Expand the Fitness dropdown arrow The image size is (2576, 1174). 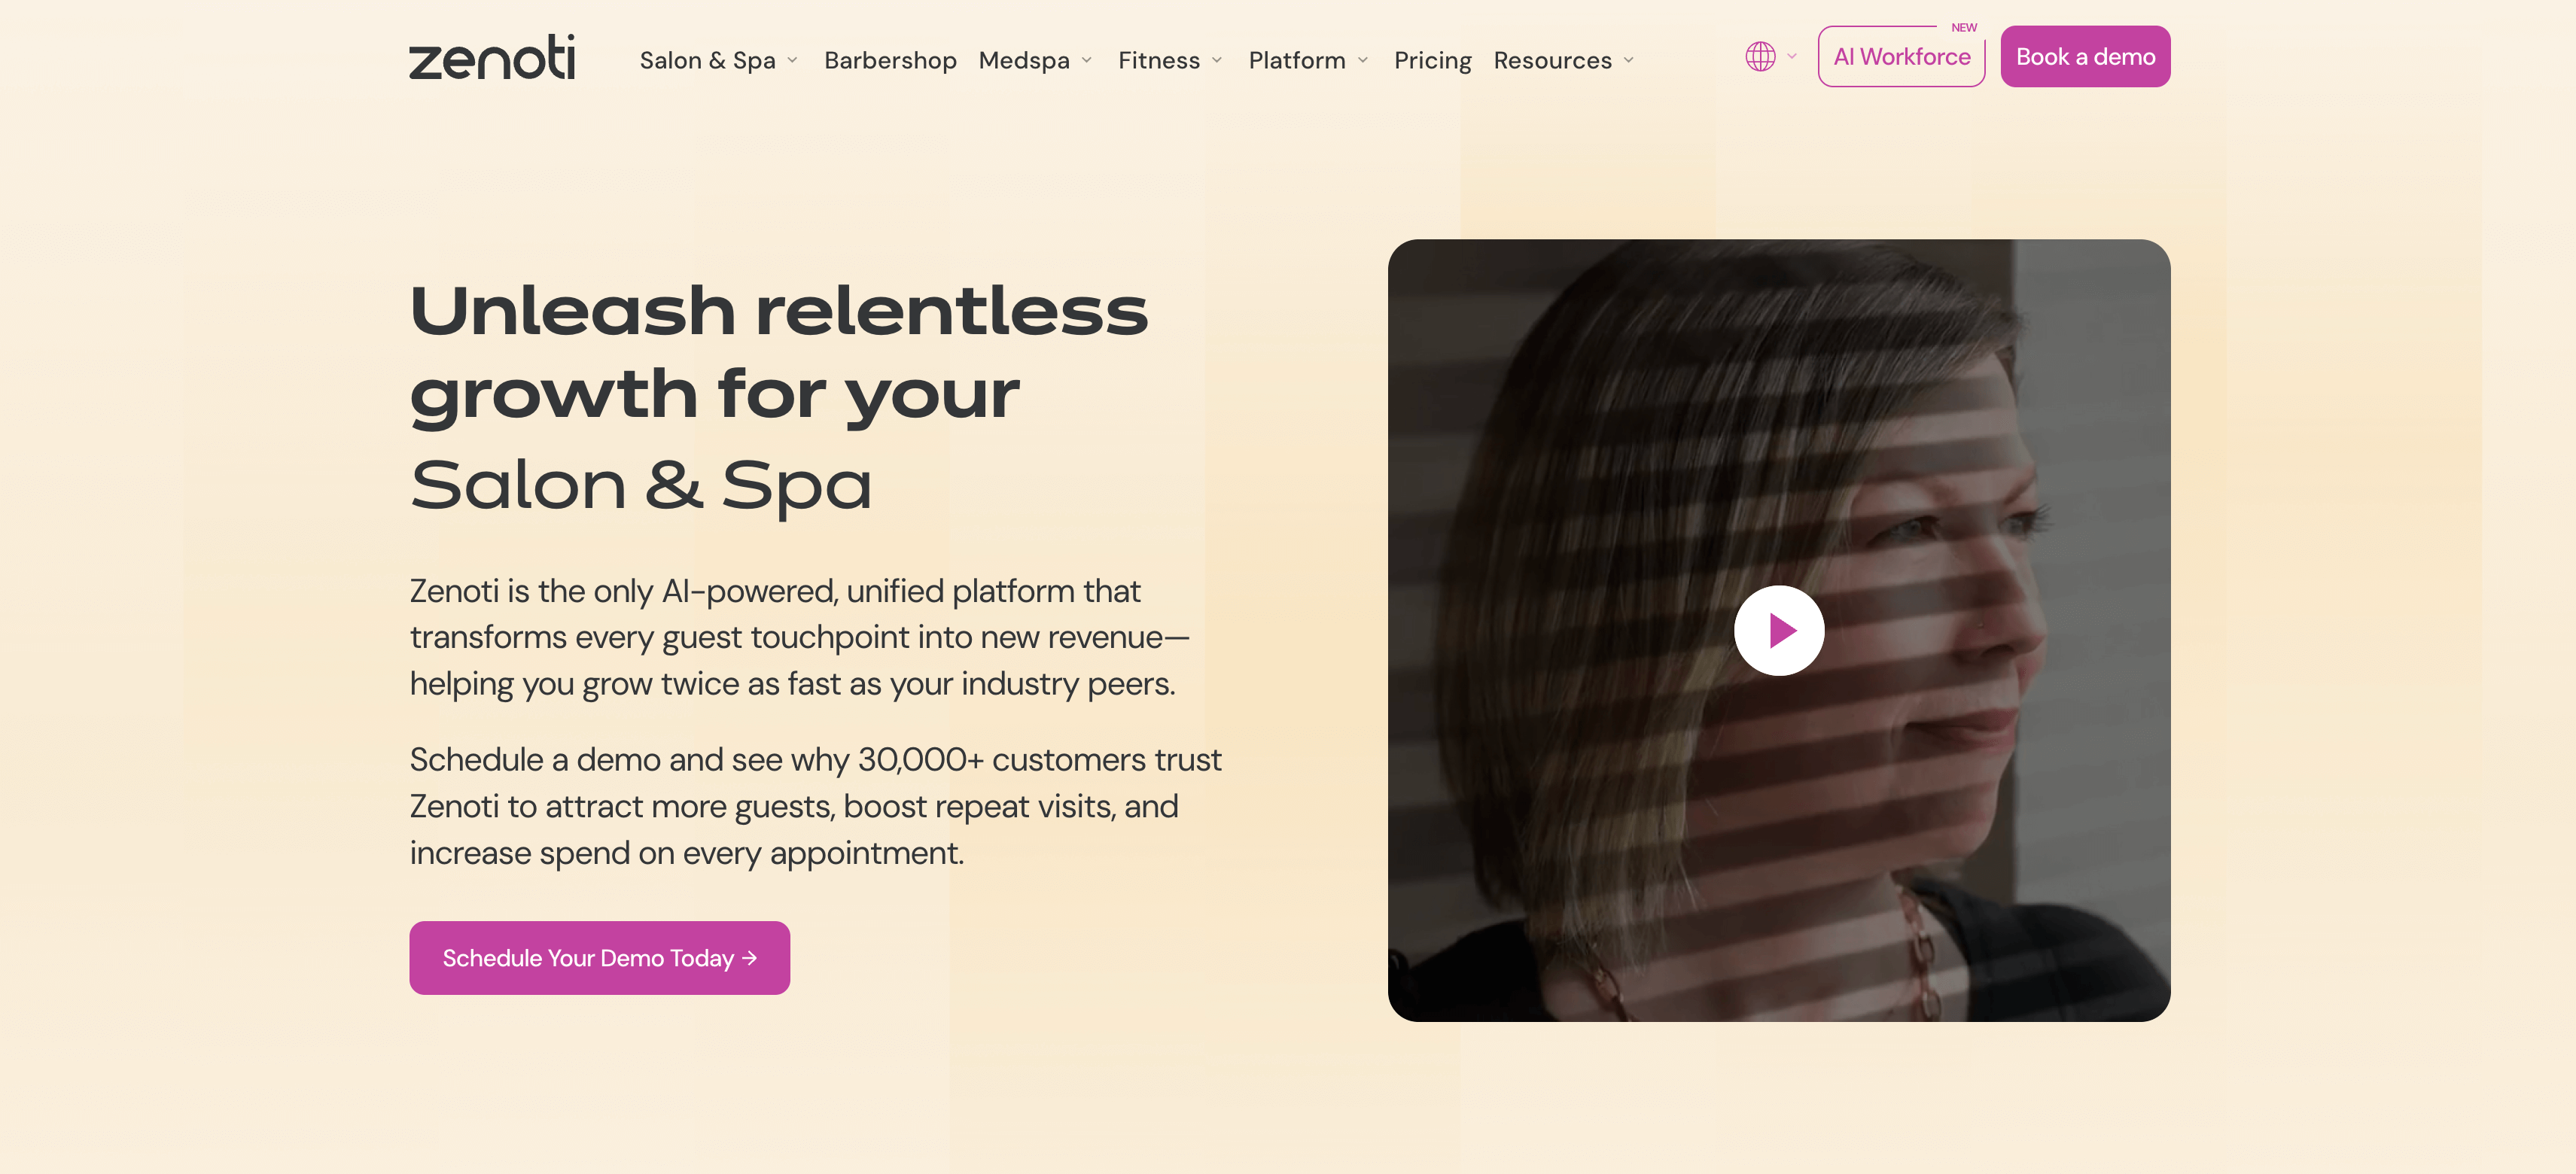point(1217,61)
